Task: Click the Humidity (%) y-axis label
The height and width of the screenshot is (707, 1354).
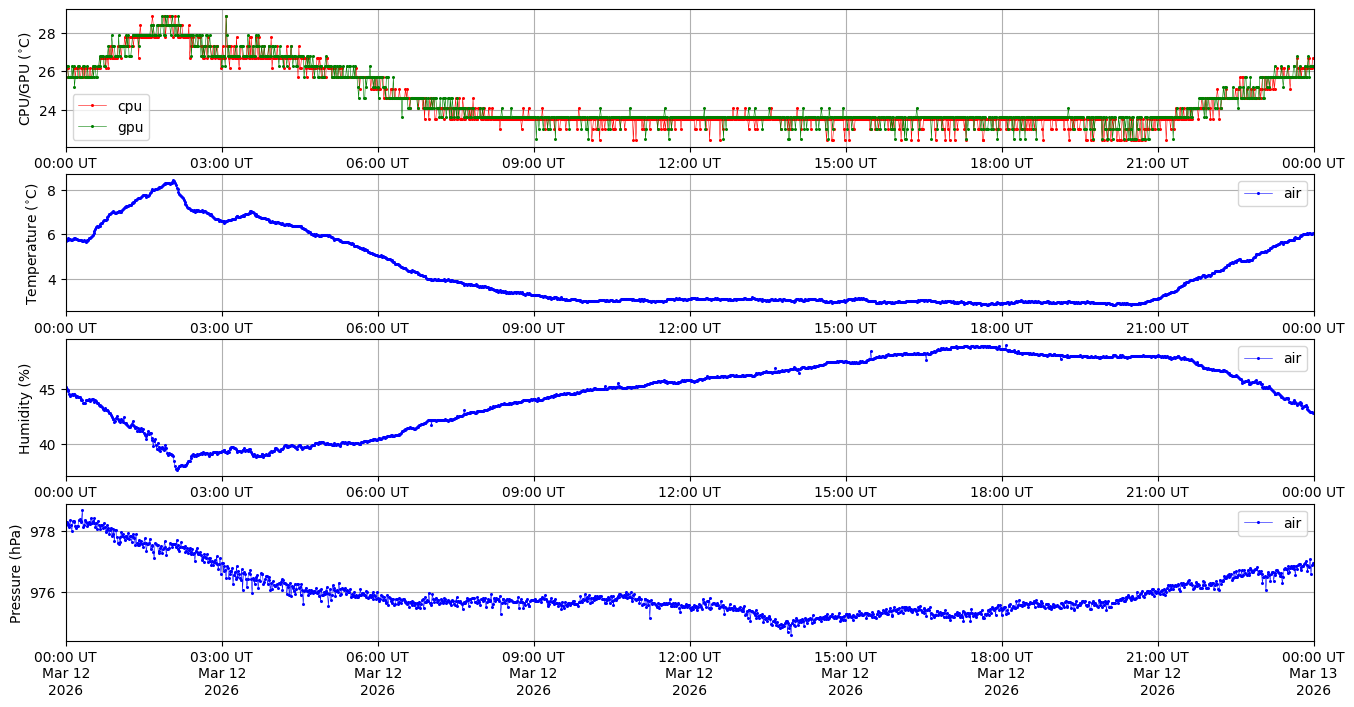Action: (x=24, y=408)
